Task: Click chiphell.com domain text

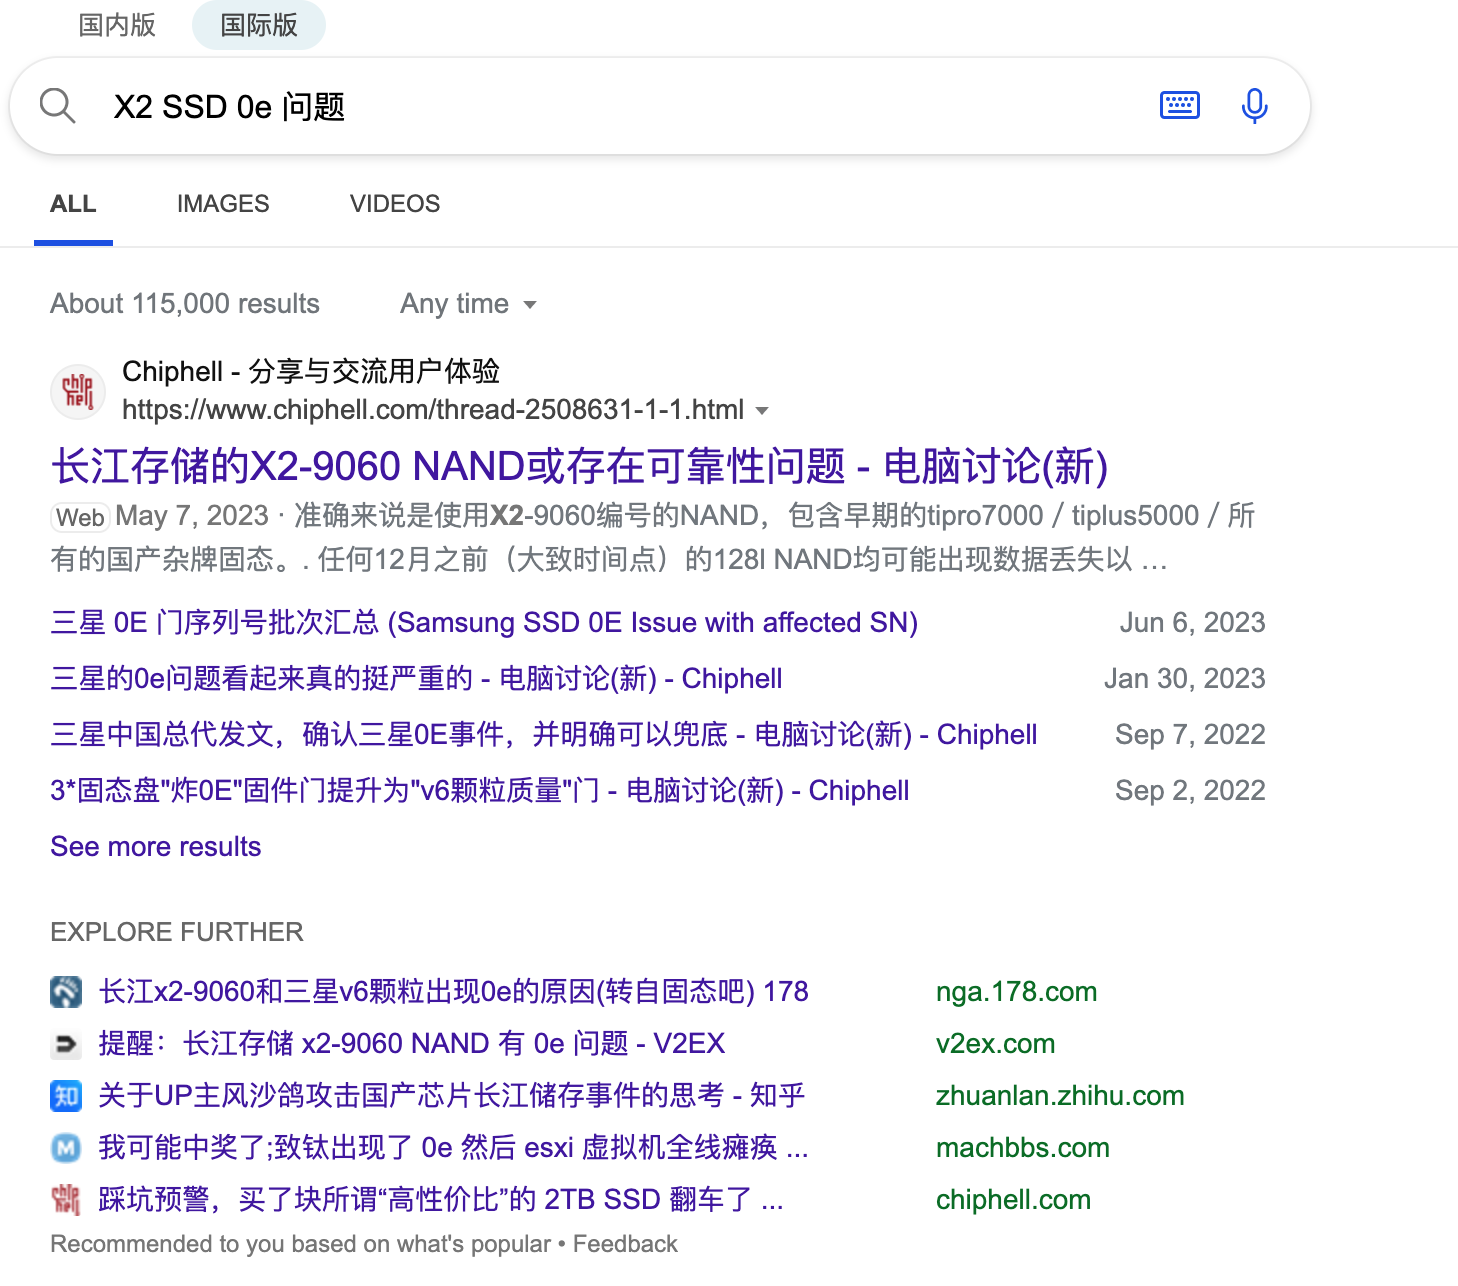Action: [1013, 1200]
